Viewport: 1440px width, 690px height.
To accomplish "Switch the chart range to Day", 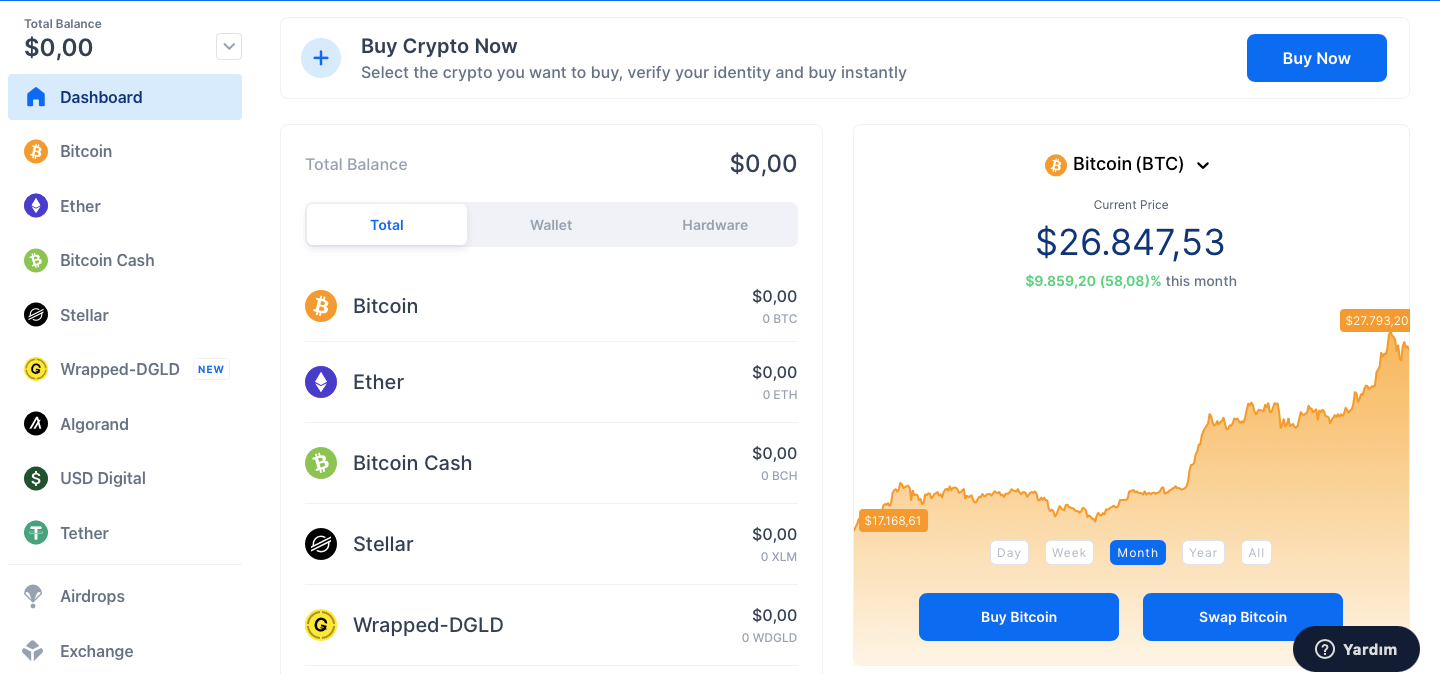I will coord(1009,553).
